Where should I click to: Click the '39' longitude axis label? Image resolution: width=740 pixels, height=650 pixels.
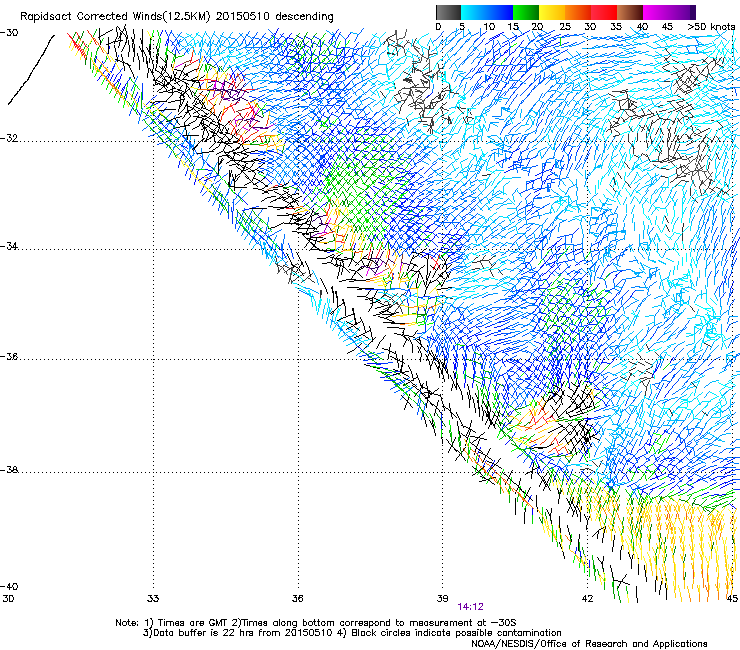[x=442, y=599]
